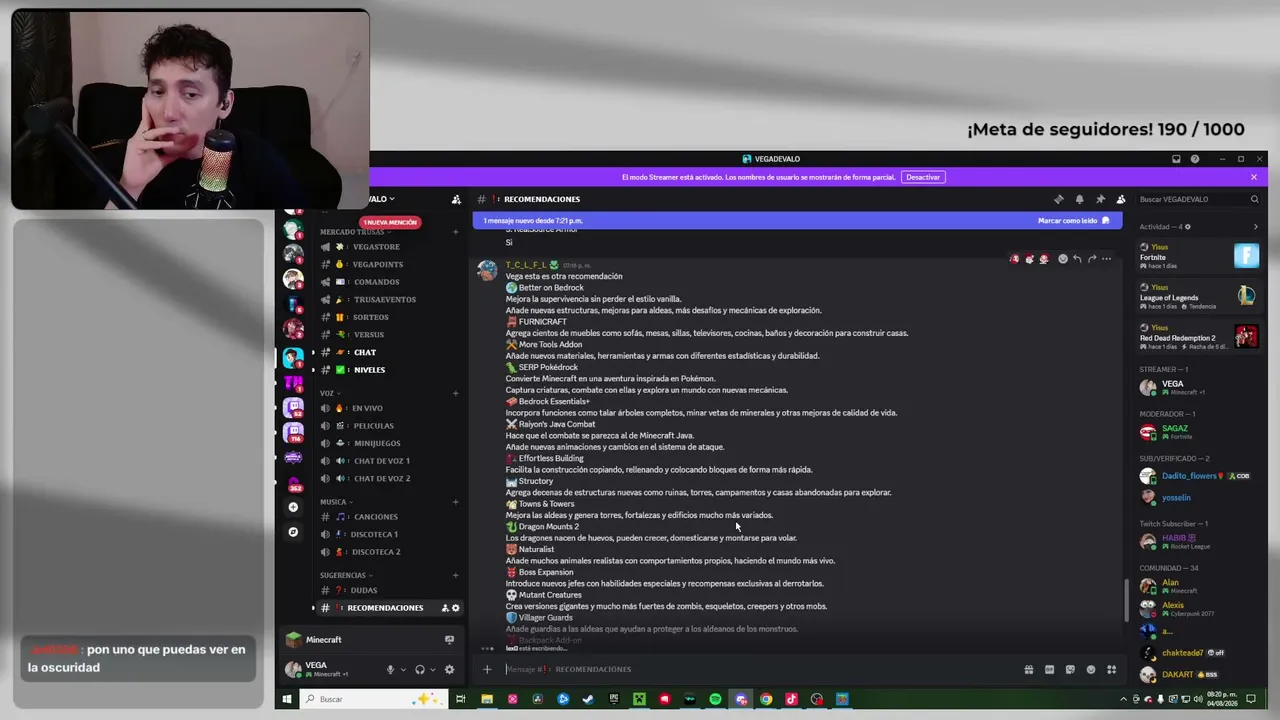This screenshot has height=720, width=1280.
Task: Open the channel threads icon in header
Action: [1059, 199]
